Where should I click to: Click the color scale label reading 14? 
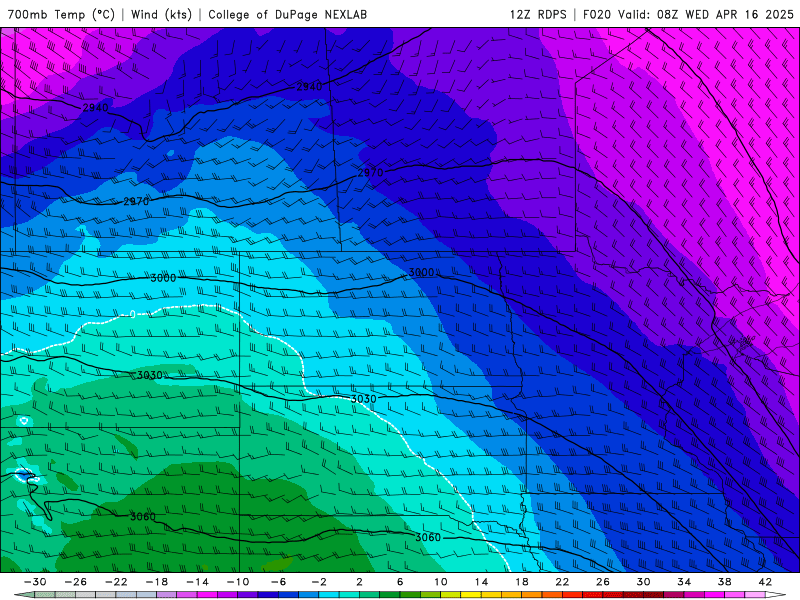(481, 582)
